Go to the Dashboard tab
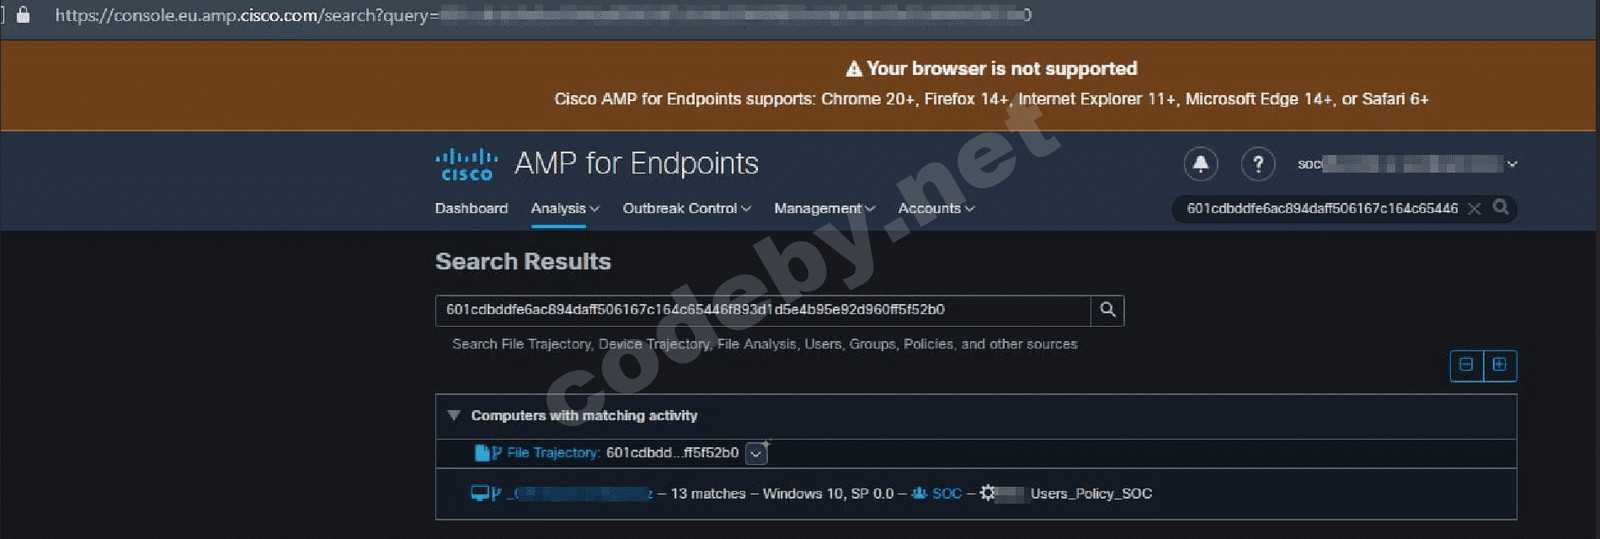Viewport: 1600px width, 539px height. click(471, 208)
